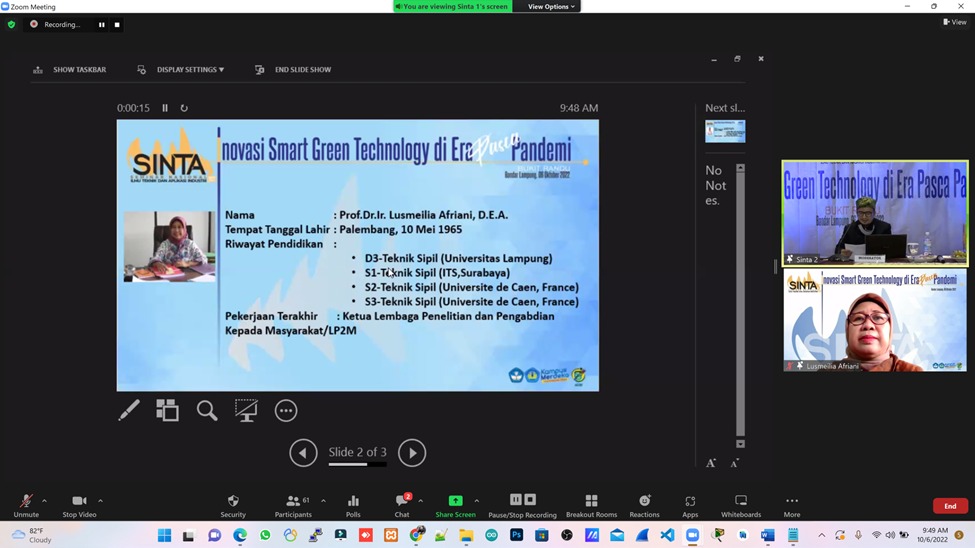Open Breakout Rooms
This screenshot has height=548, width=975.
591,505
